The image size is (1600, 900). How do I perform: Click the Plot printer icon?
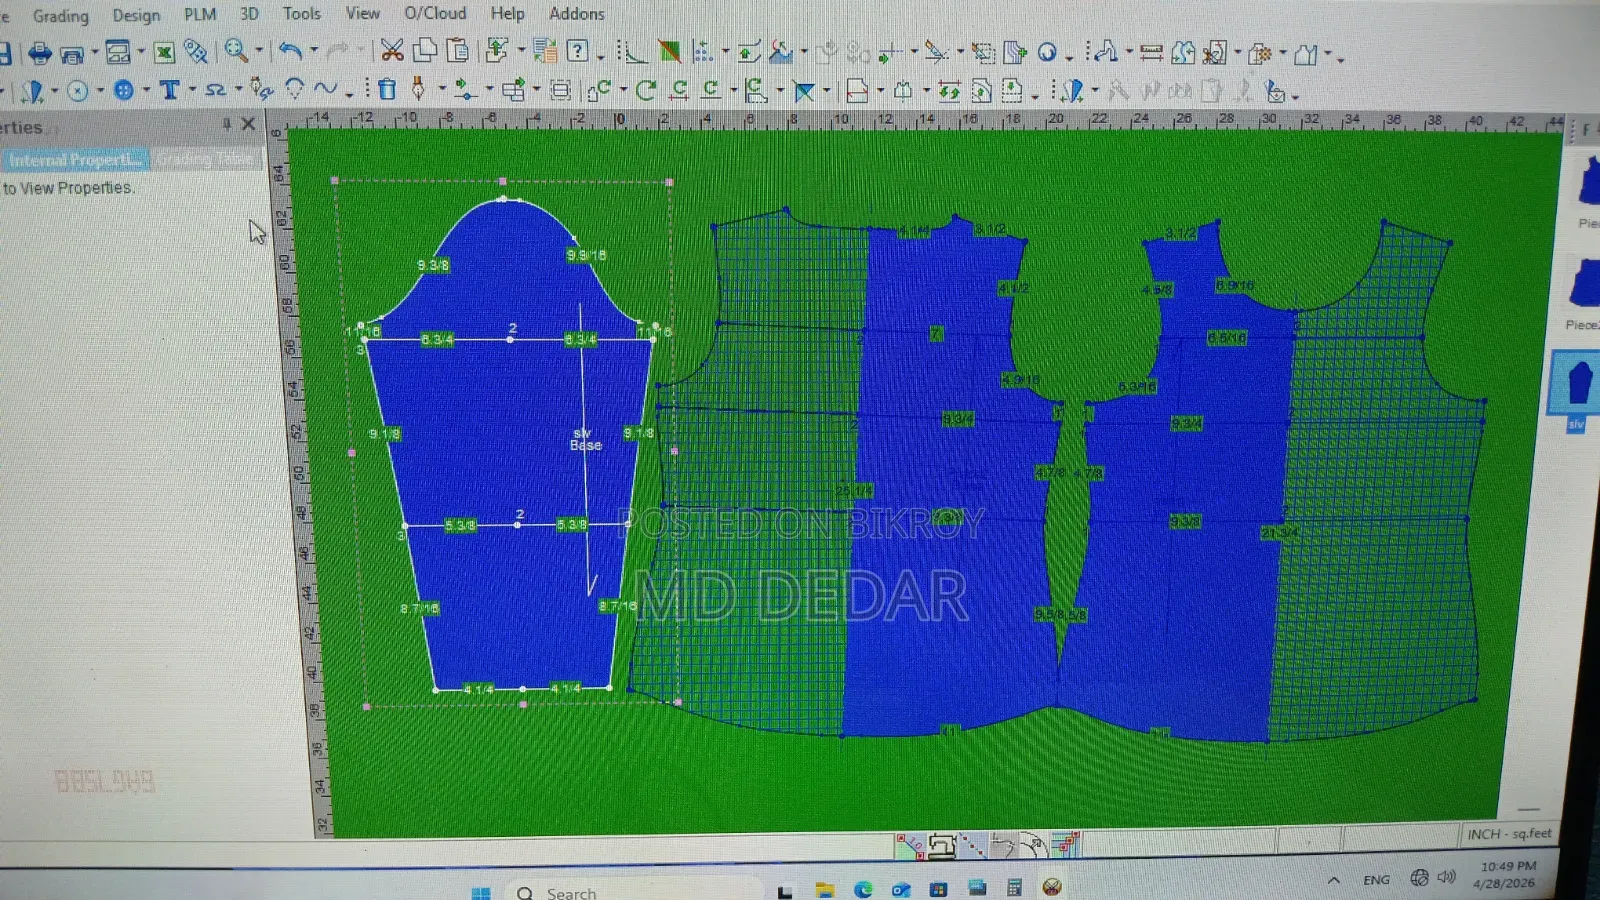coord(71,53)
